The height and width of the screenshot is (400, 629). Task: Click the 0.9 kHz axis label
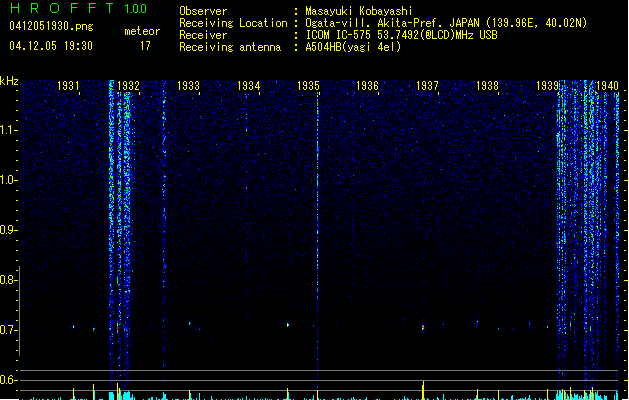click(x=8, y=230)
